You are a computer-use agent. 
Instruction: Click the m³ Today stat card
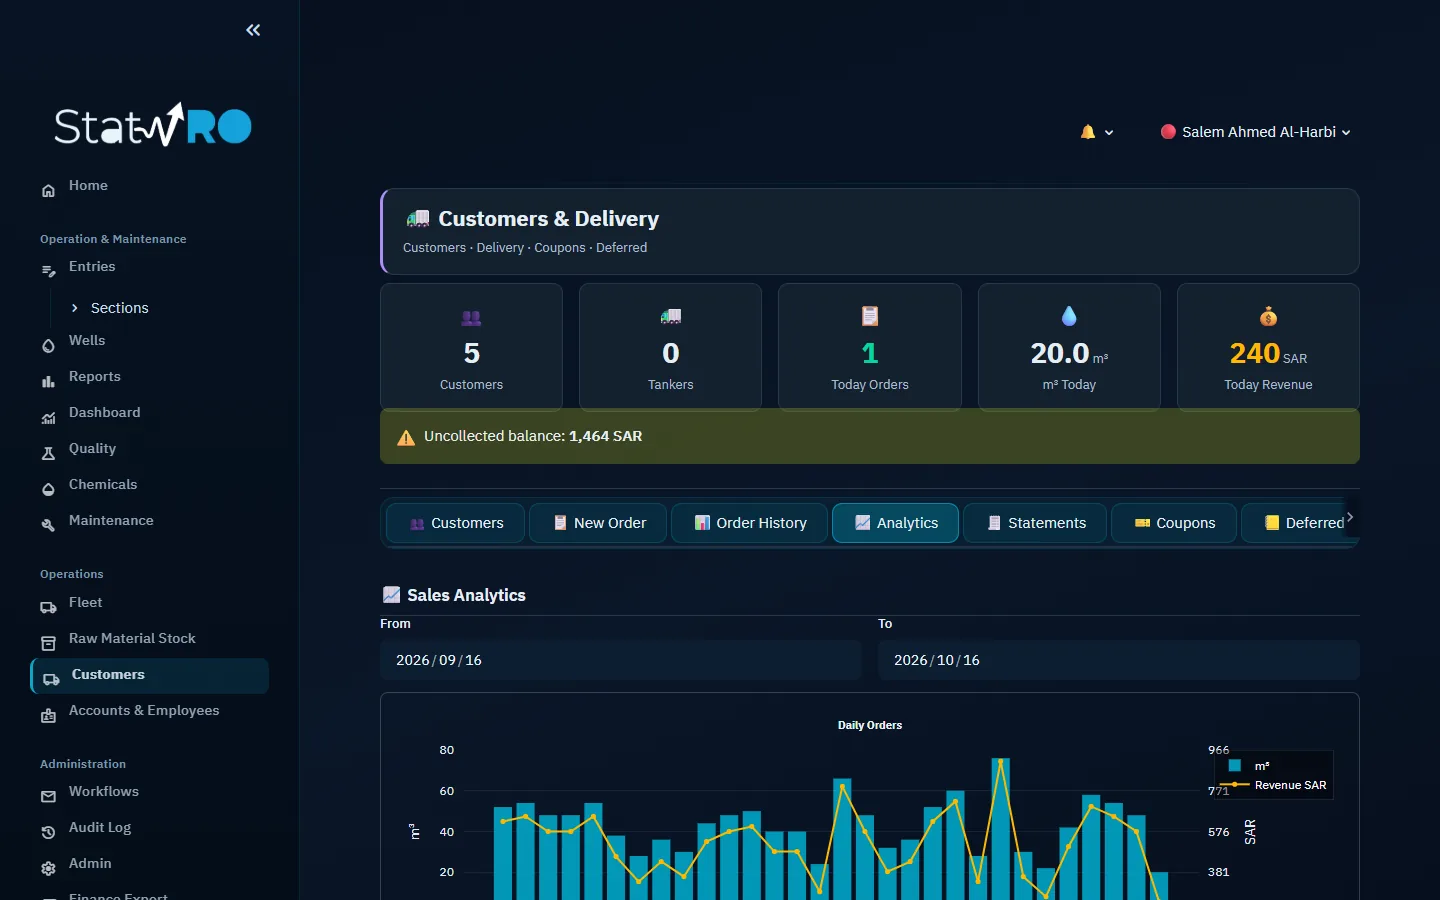pyautogui.click(x=1069, y=347)
